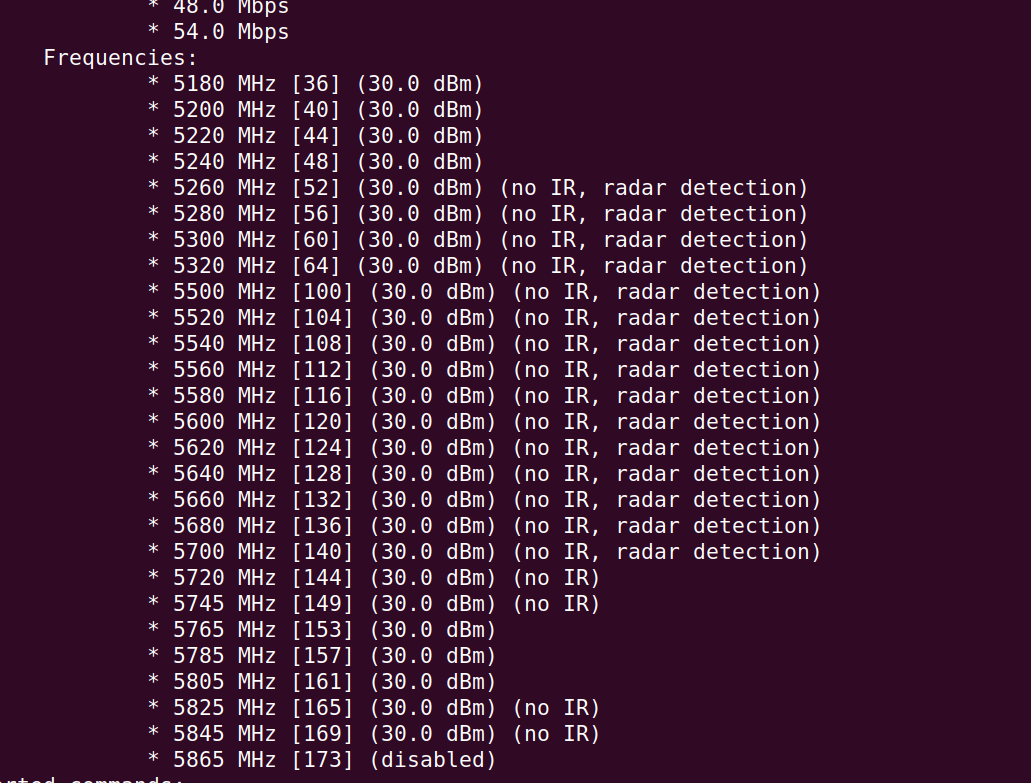Click the 5845 MHz [169] line
Screen dimensions: 1031x783
pyautogui.click(x=374, y=734)
